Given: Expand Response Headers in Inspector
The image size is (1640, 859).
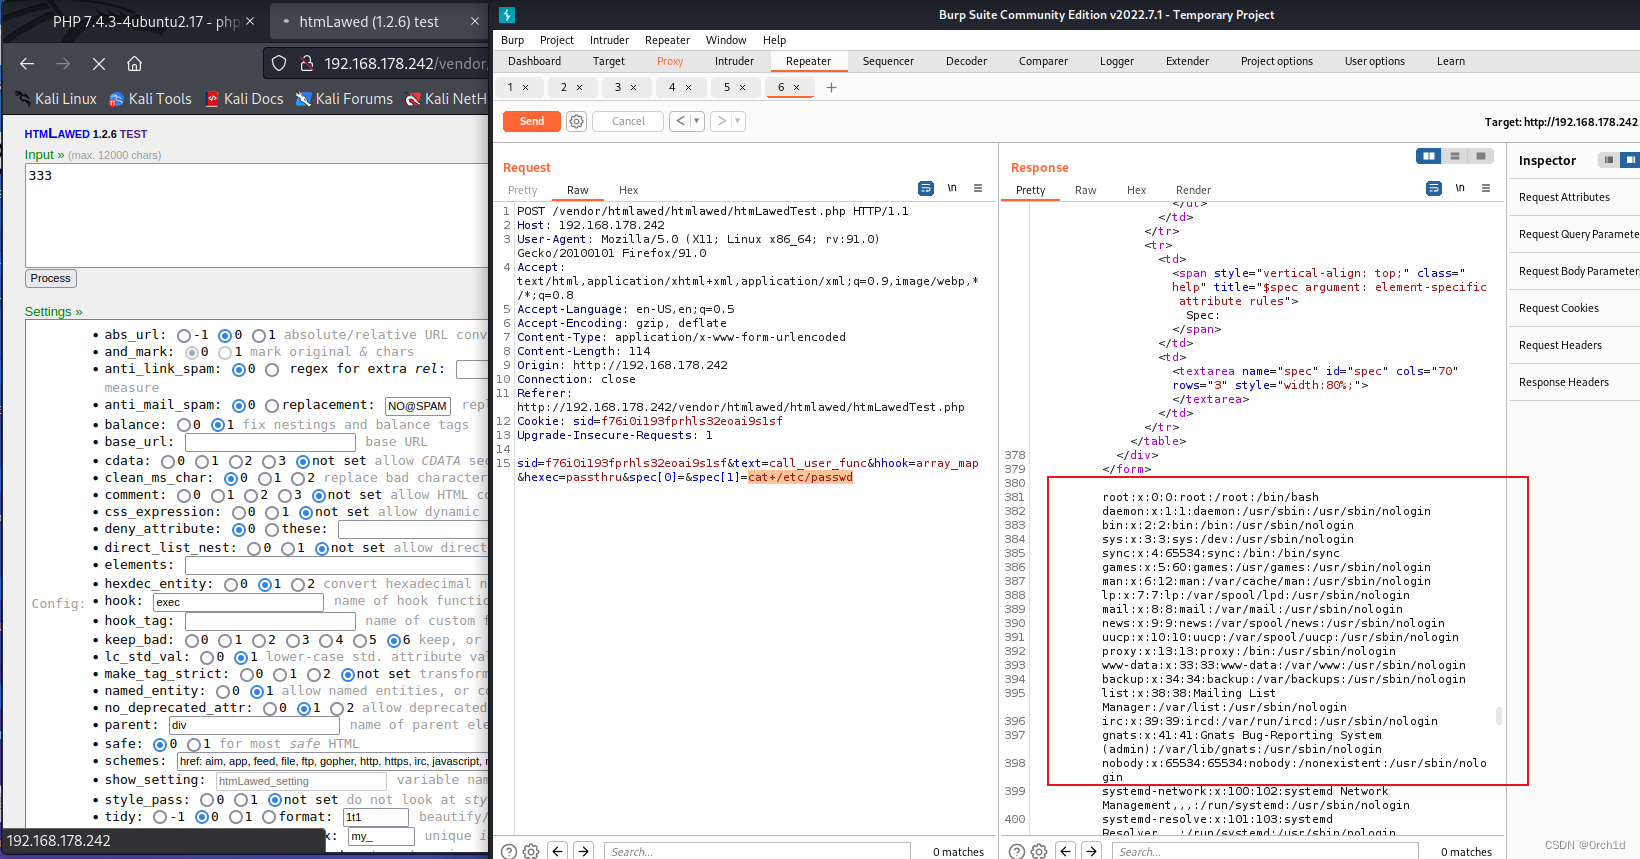Looking at the screenshot, I should 1573,382.
